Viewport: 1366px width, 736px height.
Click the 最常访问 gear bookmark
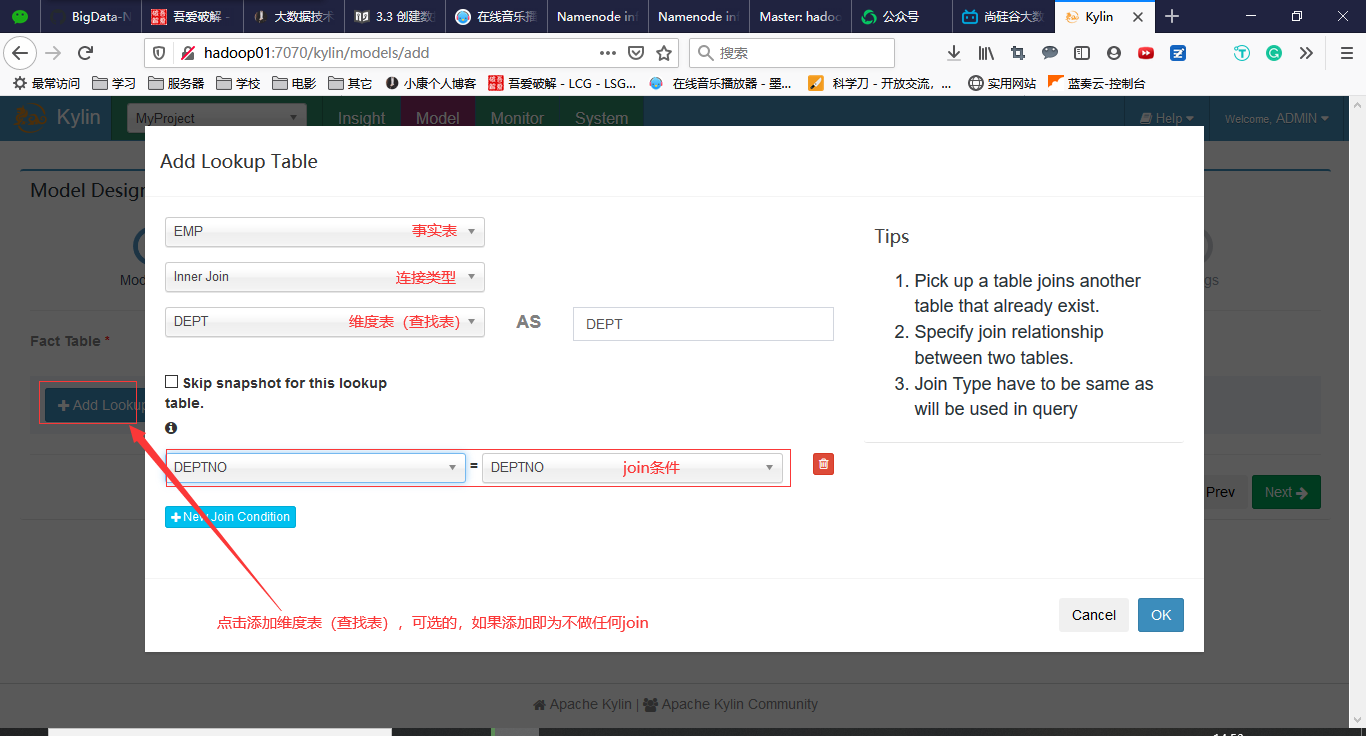click(46, 83)
